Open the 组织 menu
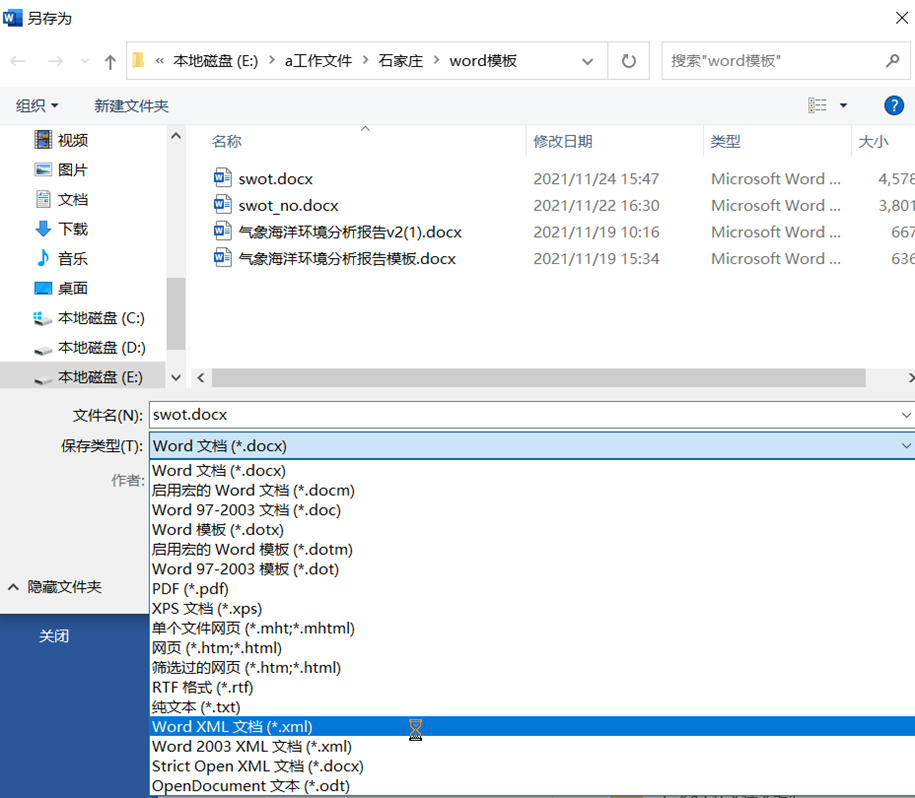 37,106
